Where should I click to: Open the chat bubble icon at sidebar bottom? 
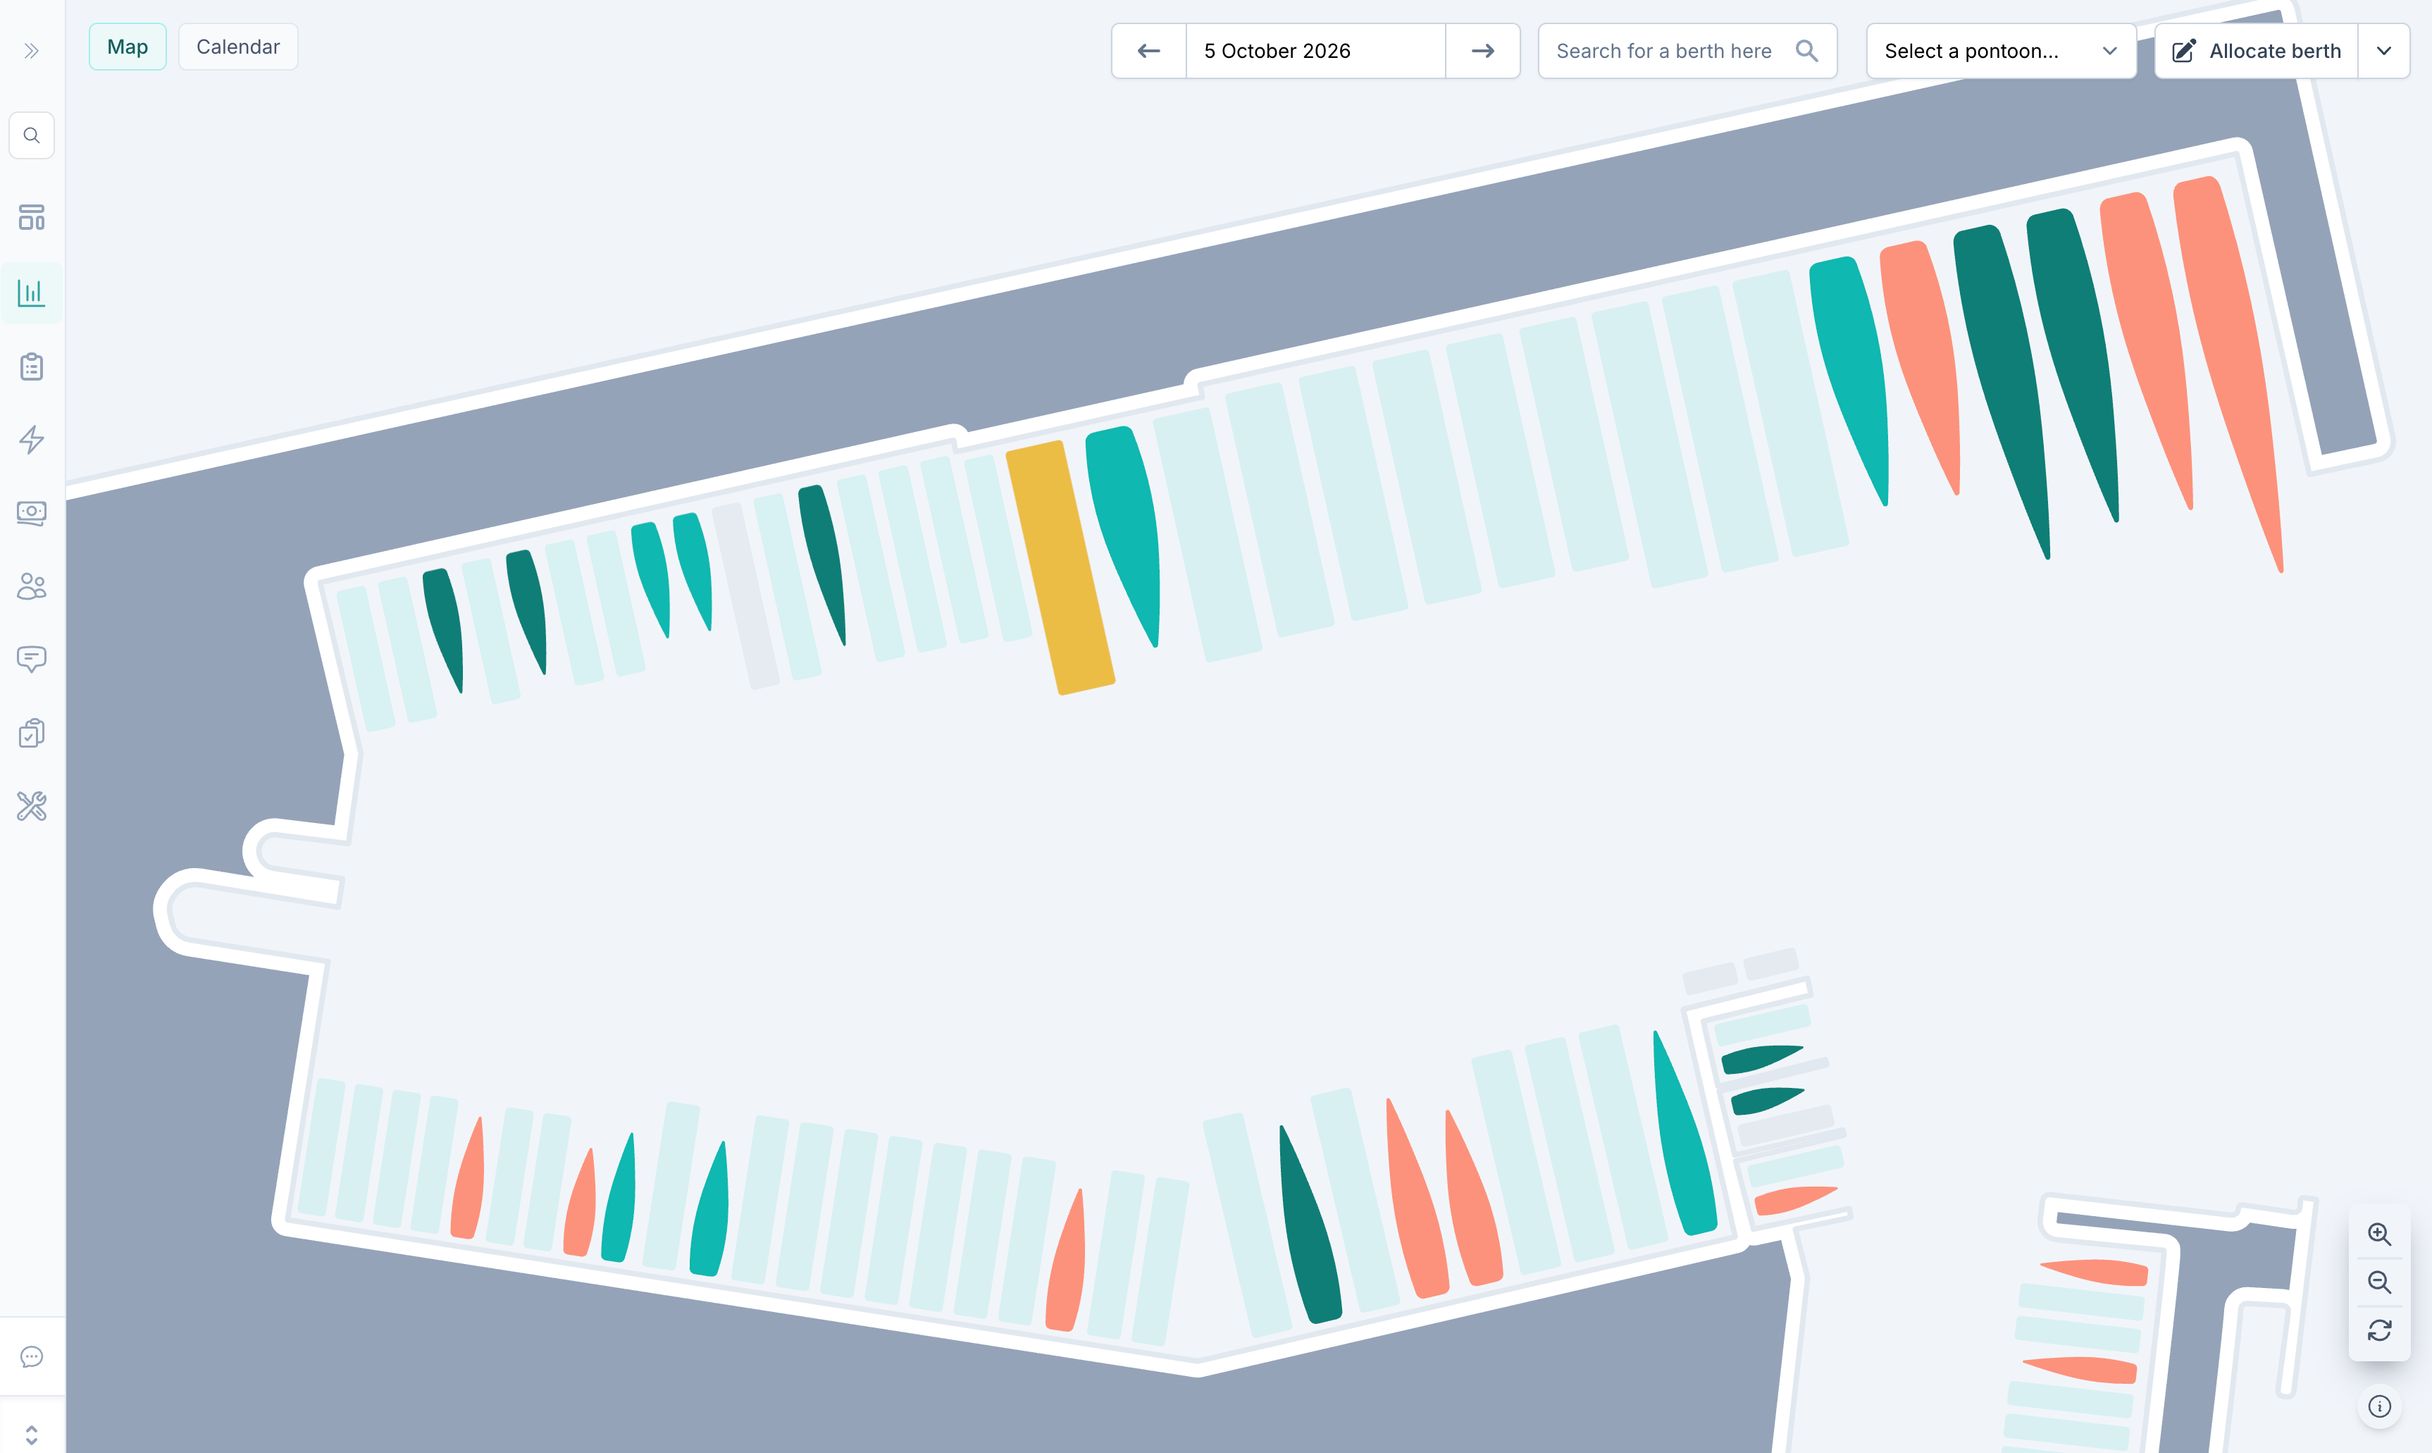click(x=31, y=1357)
